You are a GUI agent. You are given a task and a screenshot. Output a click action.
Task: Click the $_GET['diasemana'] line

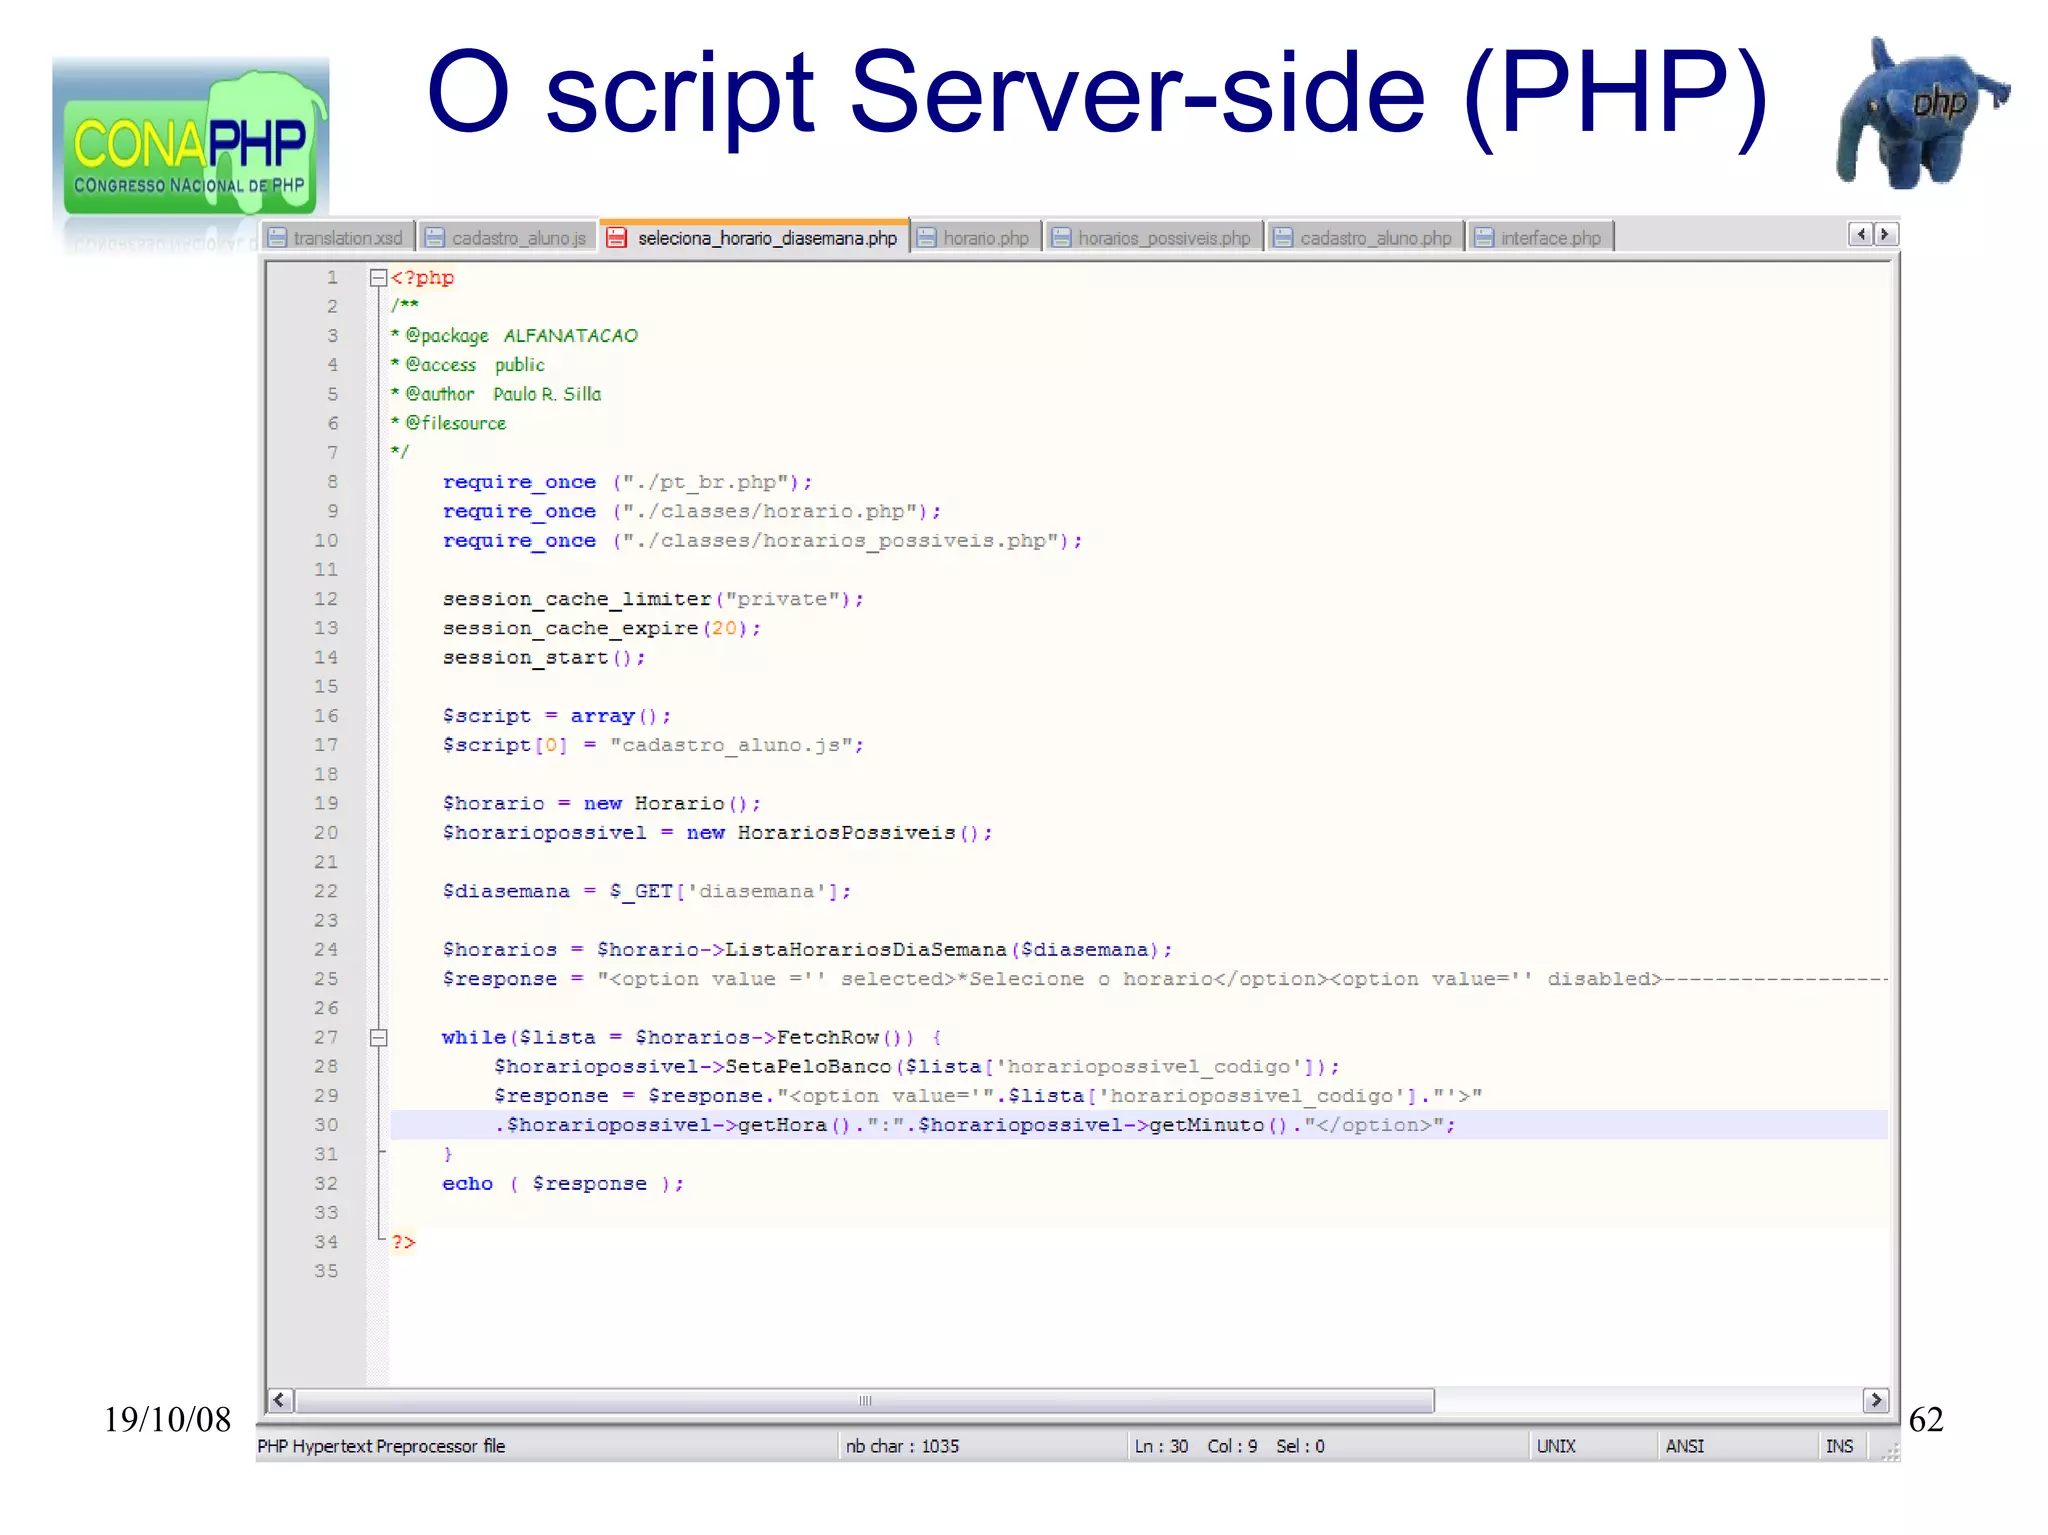pos(647,891)
